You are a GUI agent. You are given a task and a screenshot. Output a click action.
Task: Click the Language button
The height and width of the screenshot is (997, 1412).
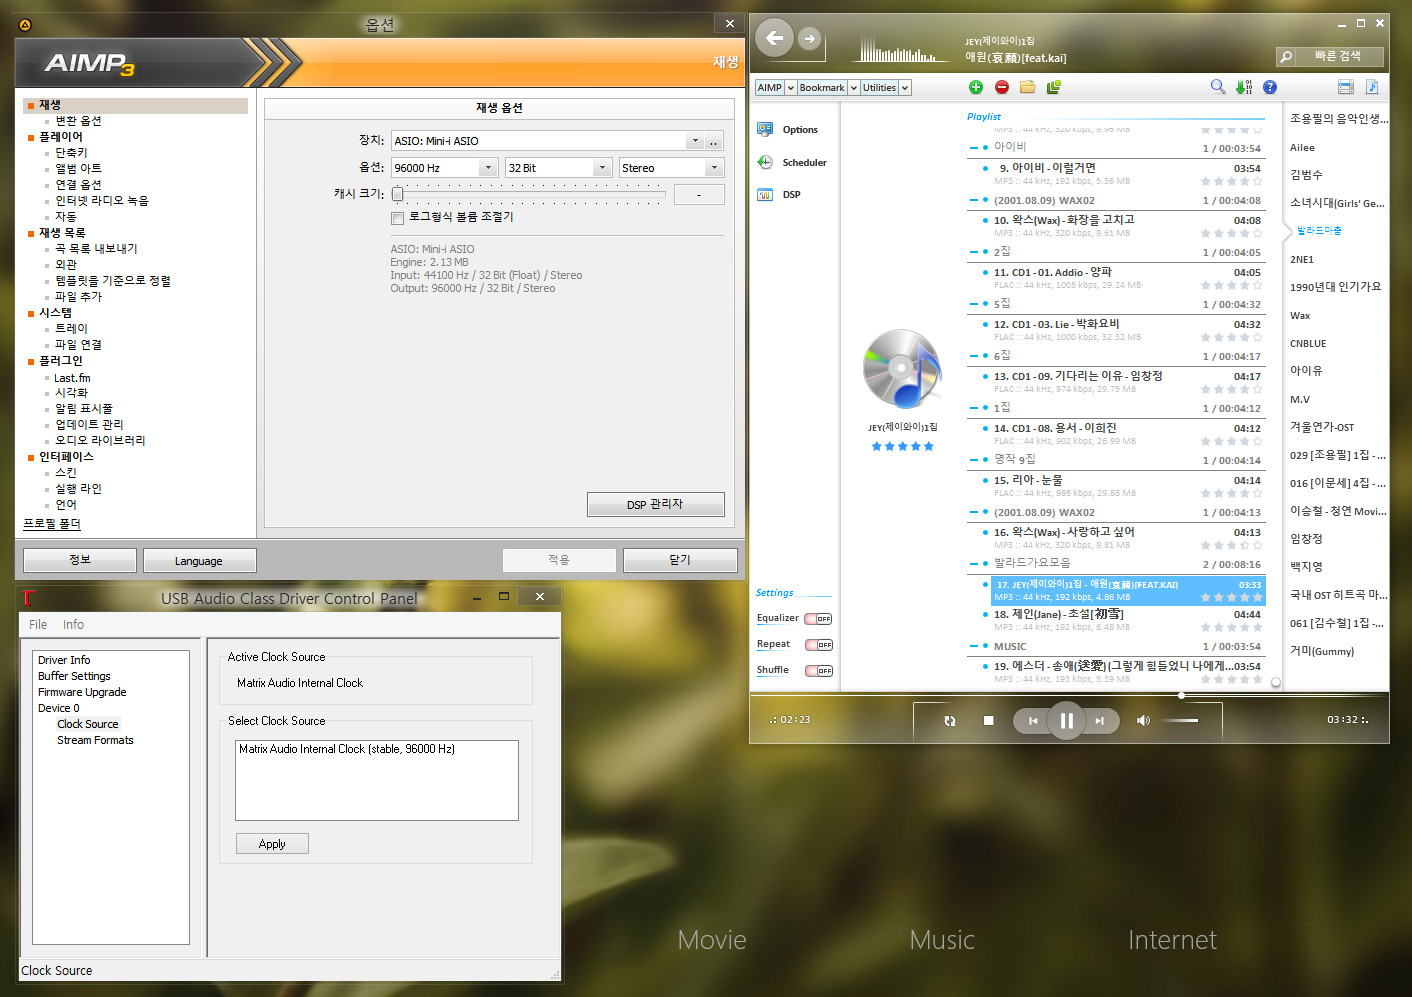coord(199,560)
